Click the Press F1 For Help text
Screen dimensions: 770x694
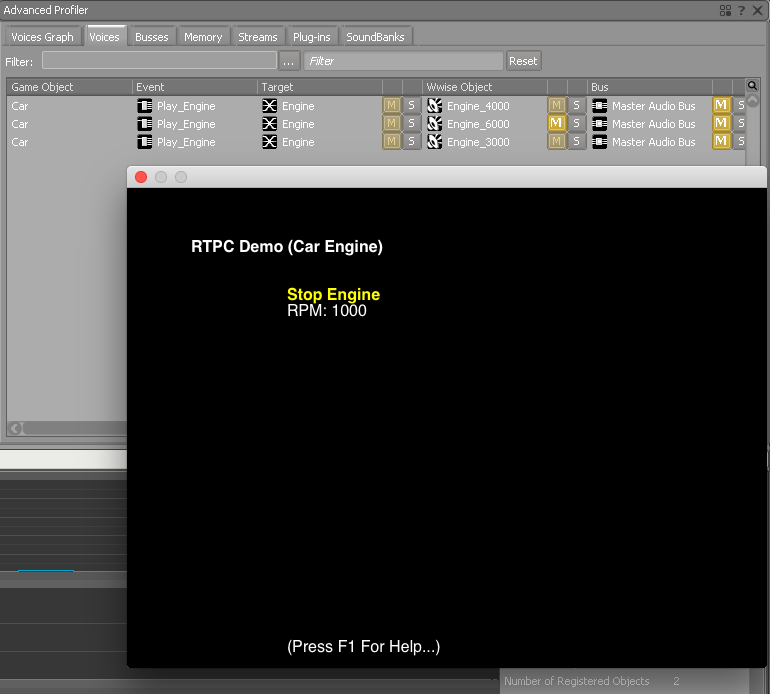pyautogui.click(x=363, y=646)
